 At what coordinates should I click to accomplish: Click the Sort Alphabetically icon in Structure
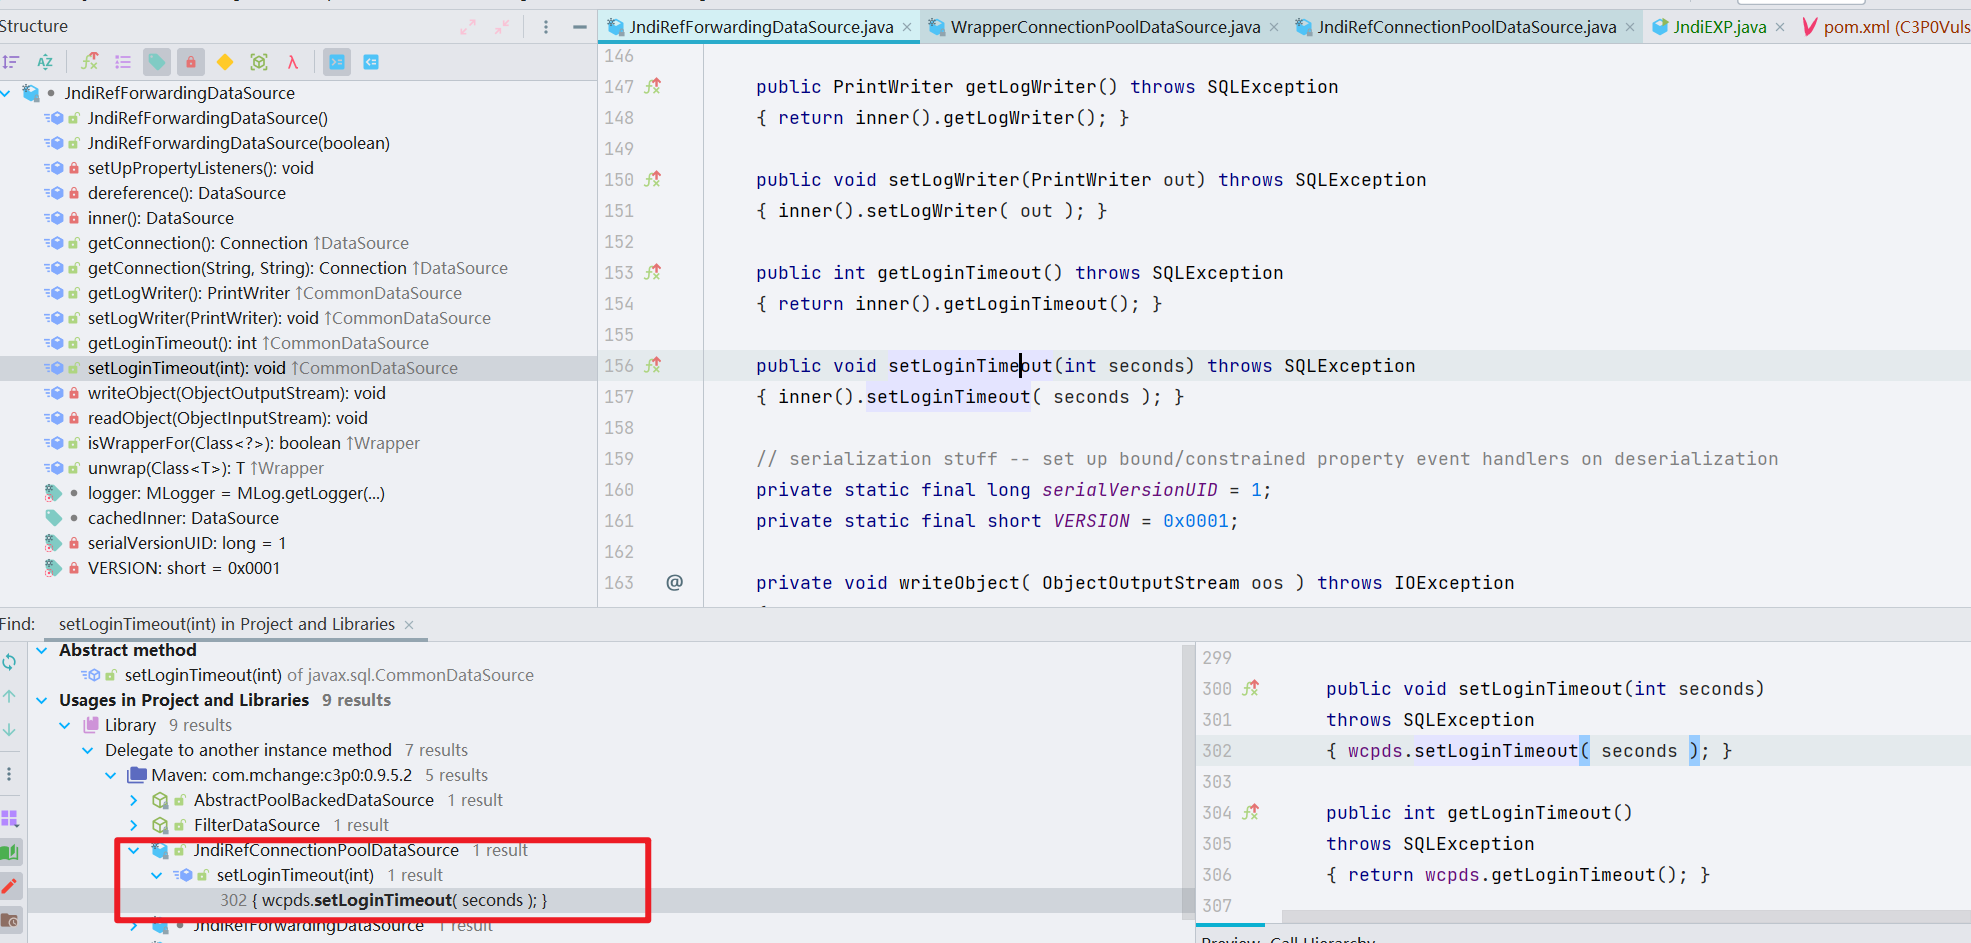(45, 62)
